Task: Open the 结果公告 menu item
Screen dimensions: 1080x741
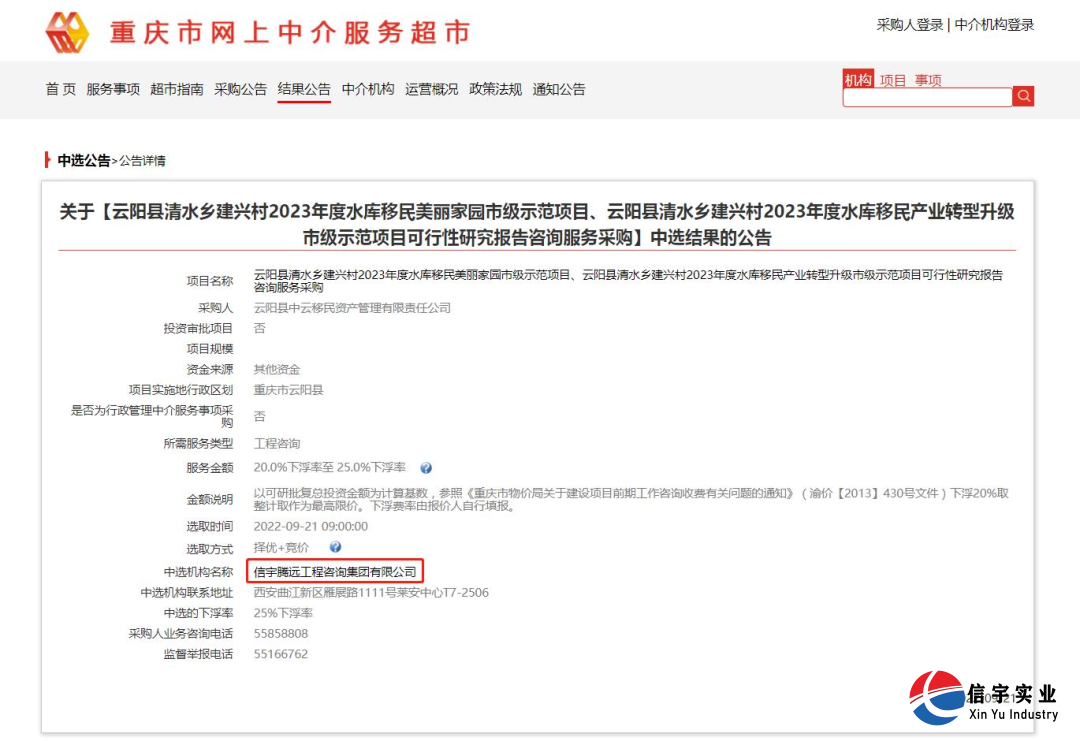Action: (303, 89)
